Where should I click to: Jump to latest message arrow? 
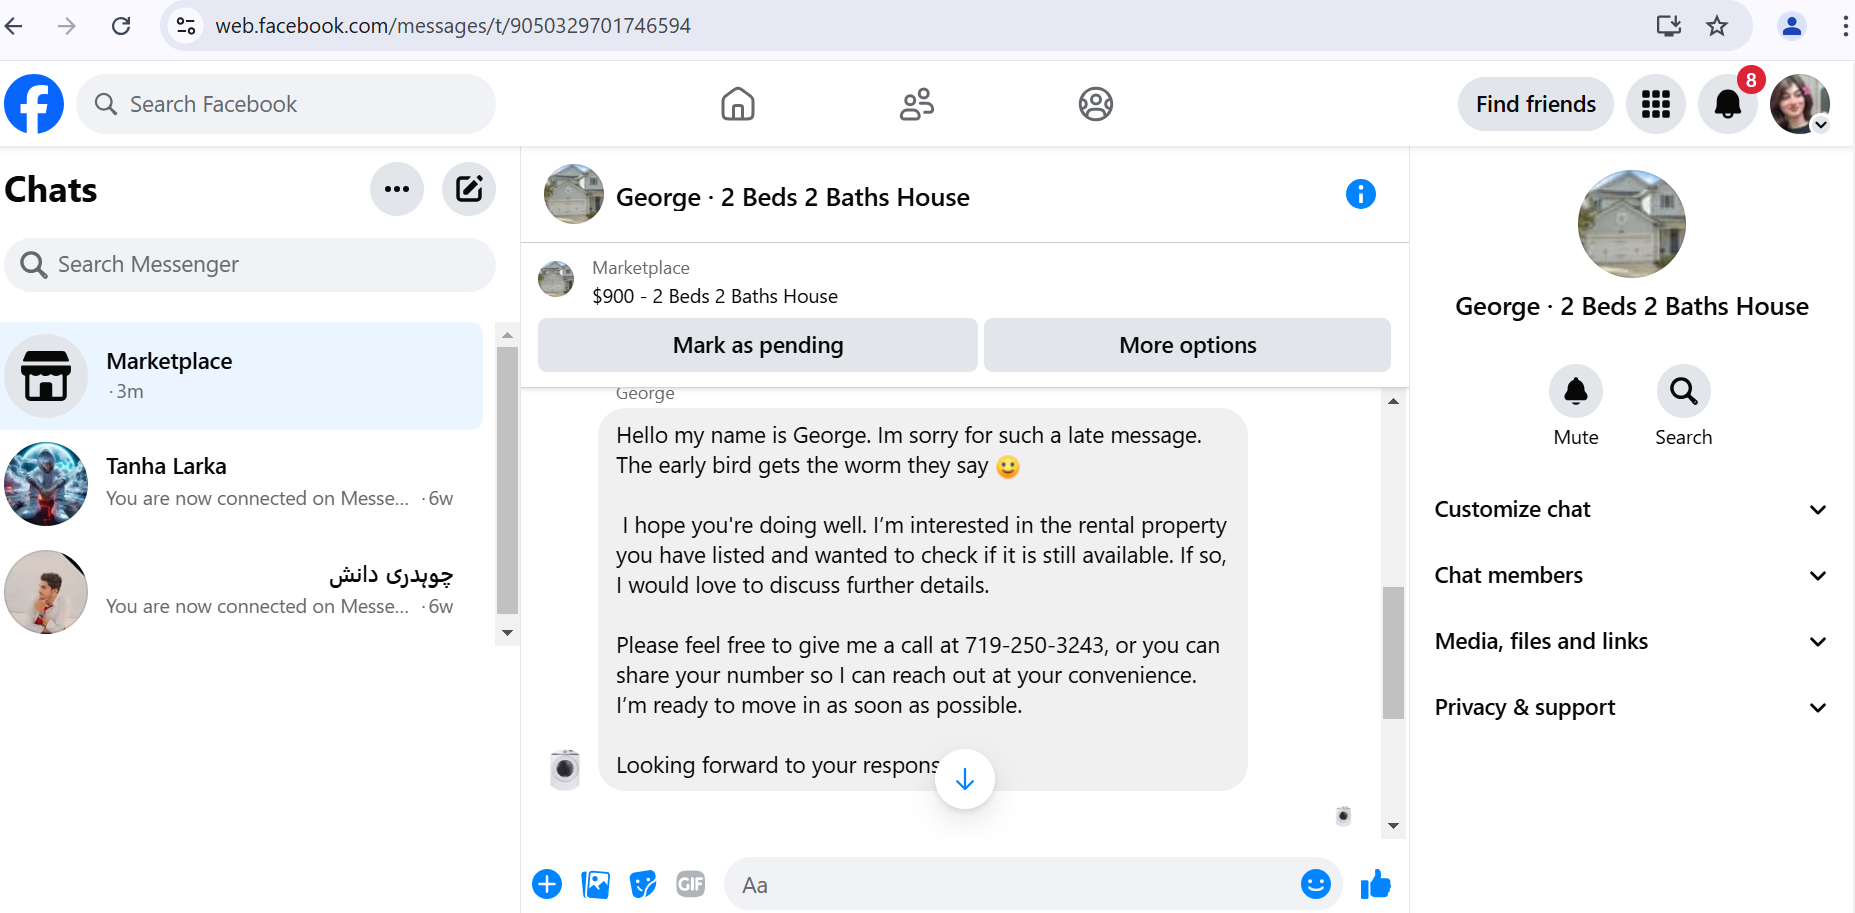(x=965, y=779)
